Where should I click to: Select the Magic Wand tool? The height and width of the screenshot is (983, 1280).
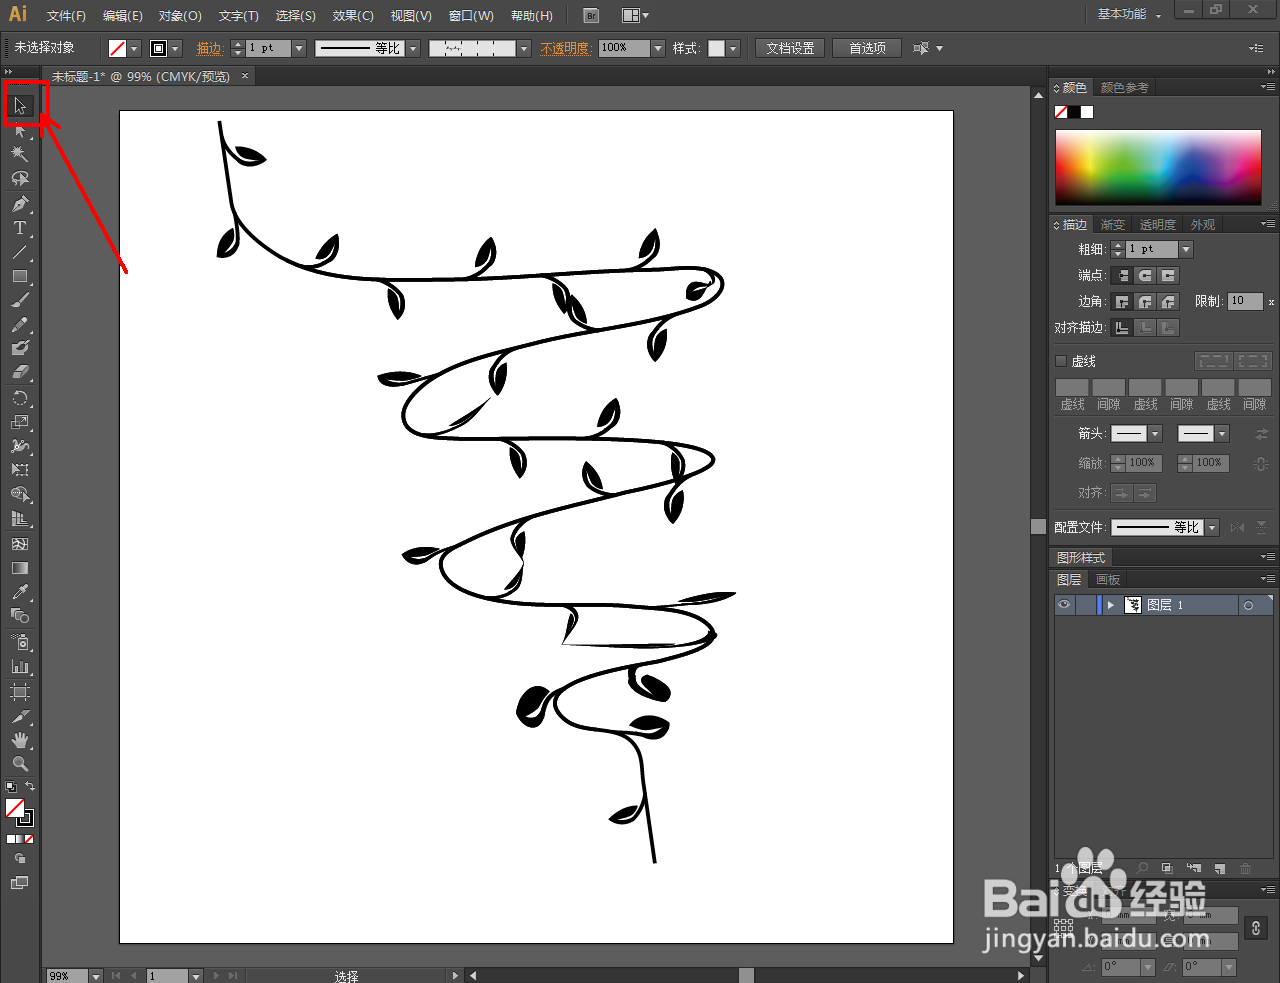pyautogui.click(x=20, y=154)
